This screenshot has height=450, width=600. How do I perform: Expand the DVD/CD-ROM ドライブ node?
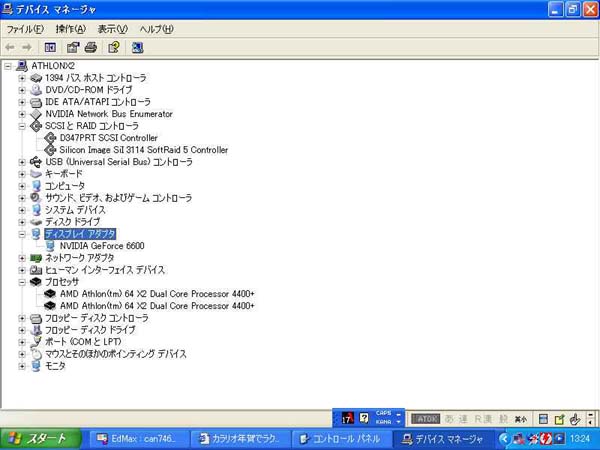[22, 90]
